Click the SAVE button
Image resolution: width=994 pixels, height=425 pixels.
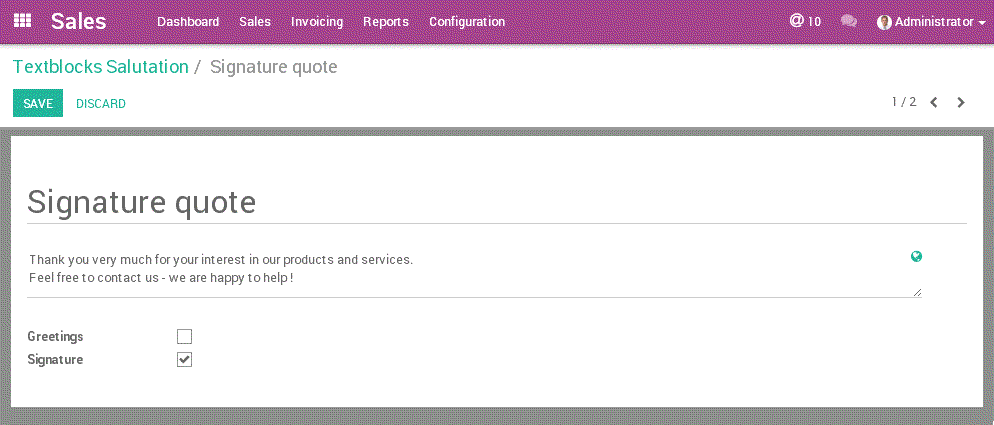tap(38, 103)
